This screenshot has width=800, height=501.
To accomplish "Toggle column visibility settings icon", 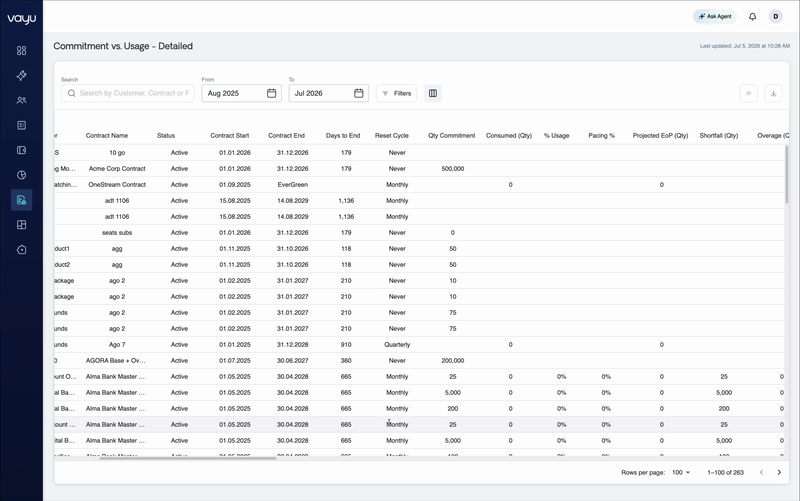I will pyautogui.click(x=433, y=93).
